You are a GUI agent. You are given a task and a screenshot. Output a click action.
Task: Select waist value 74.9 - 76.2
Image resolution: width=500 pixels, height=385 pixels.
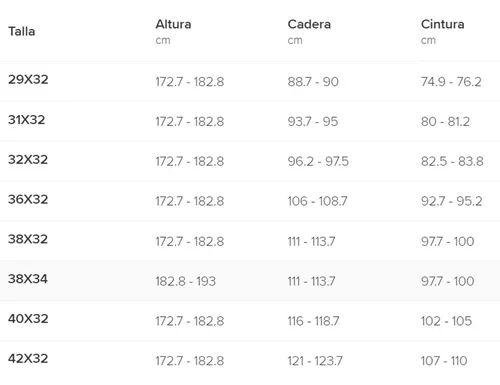[x=451, y=82]
